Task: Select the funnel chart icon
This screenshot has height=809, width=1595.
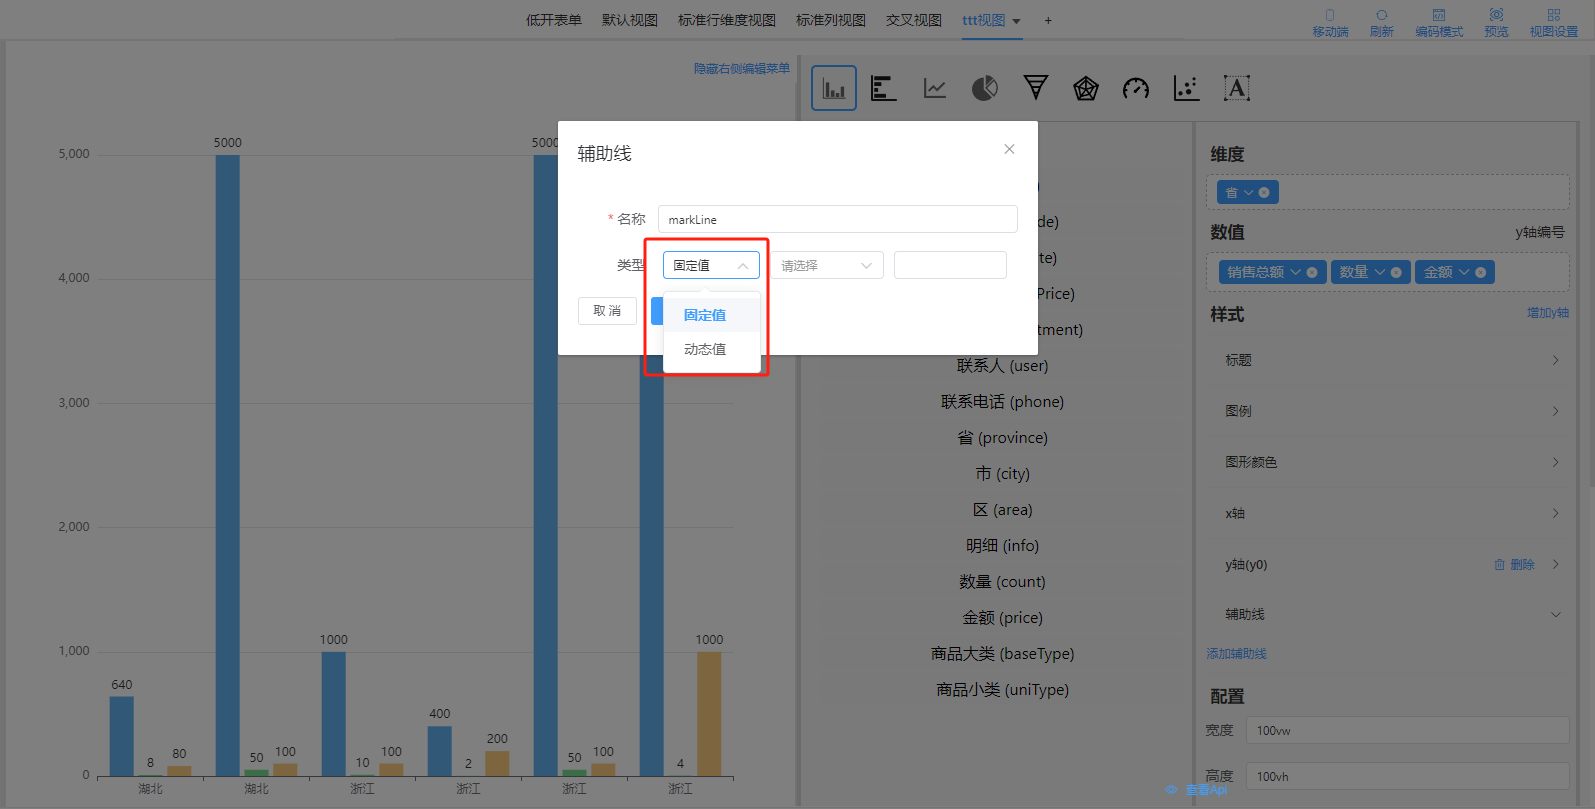Action: (x=1036, y=88)
